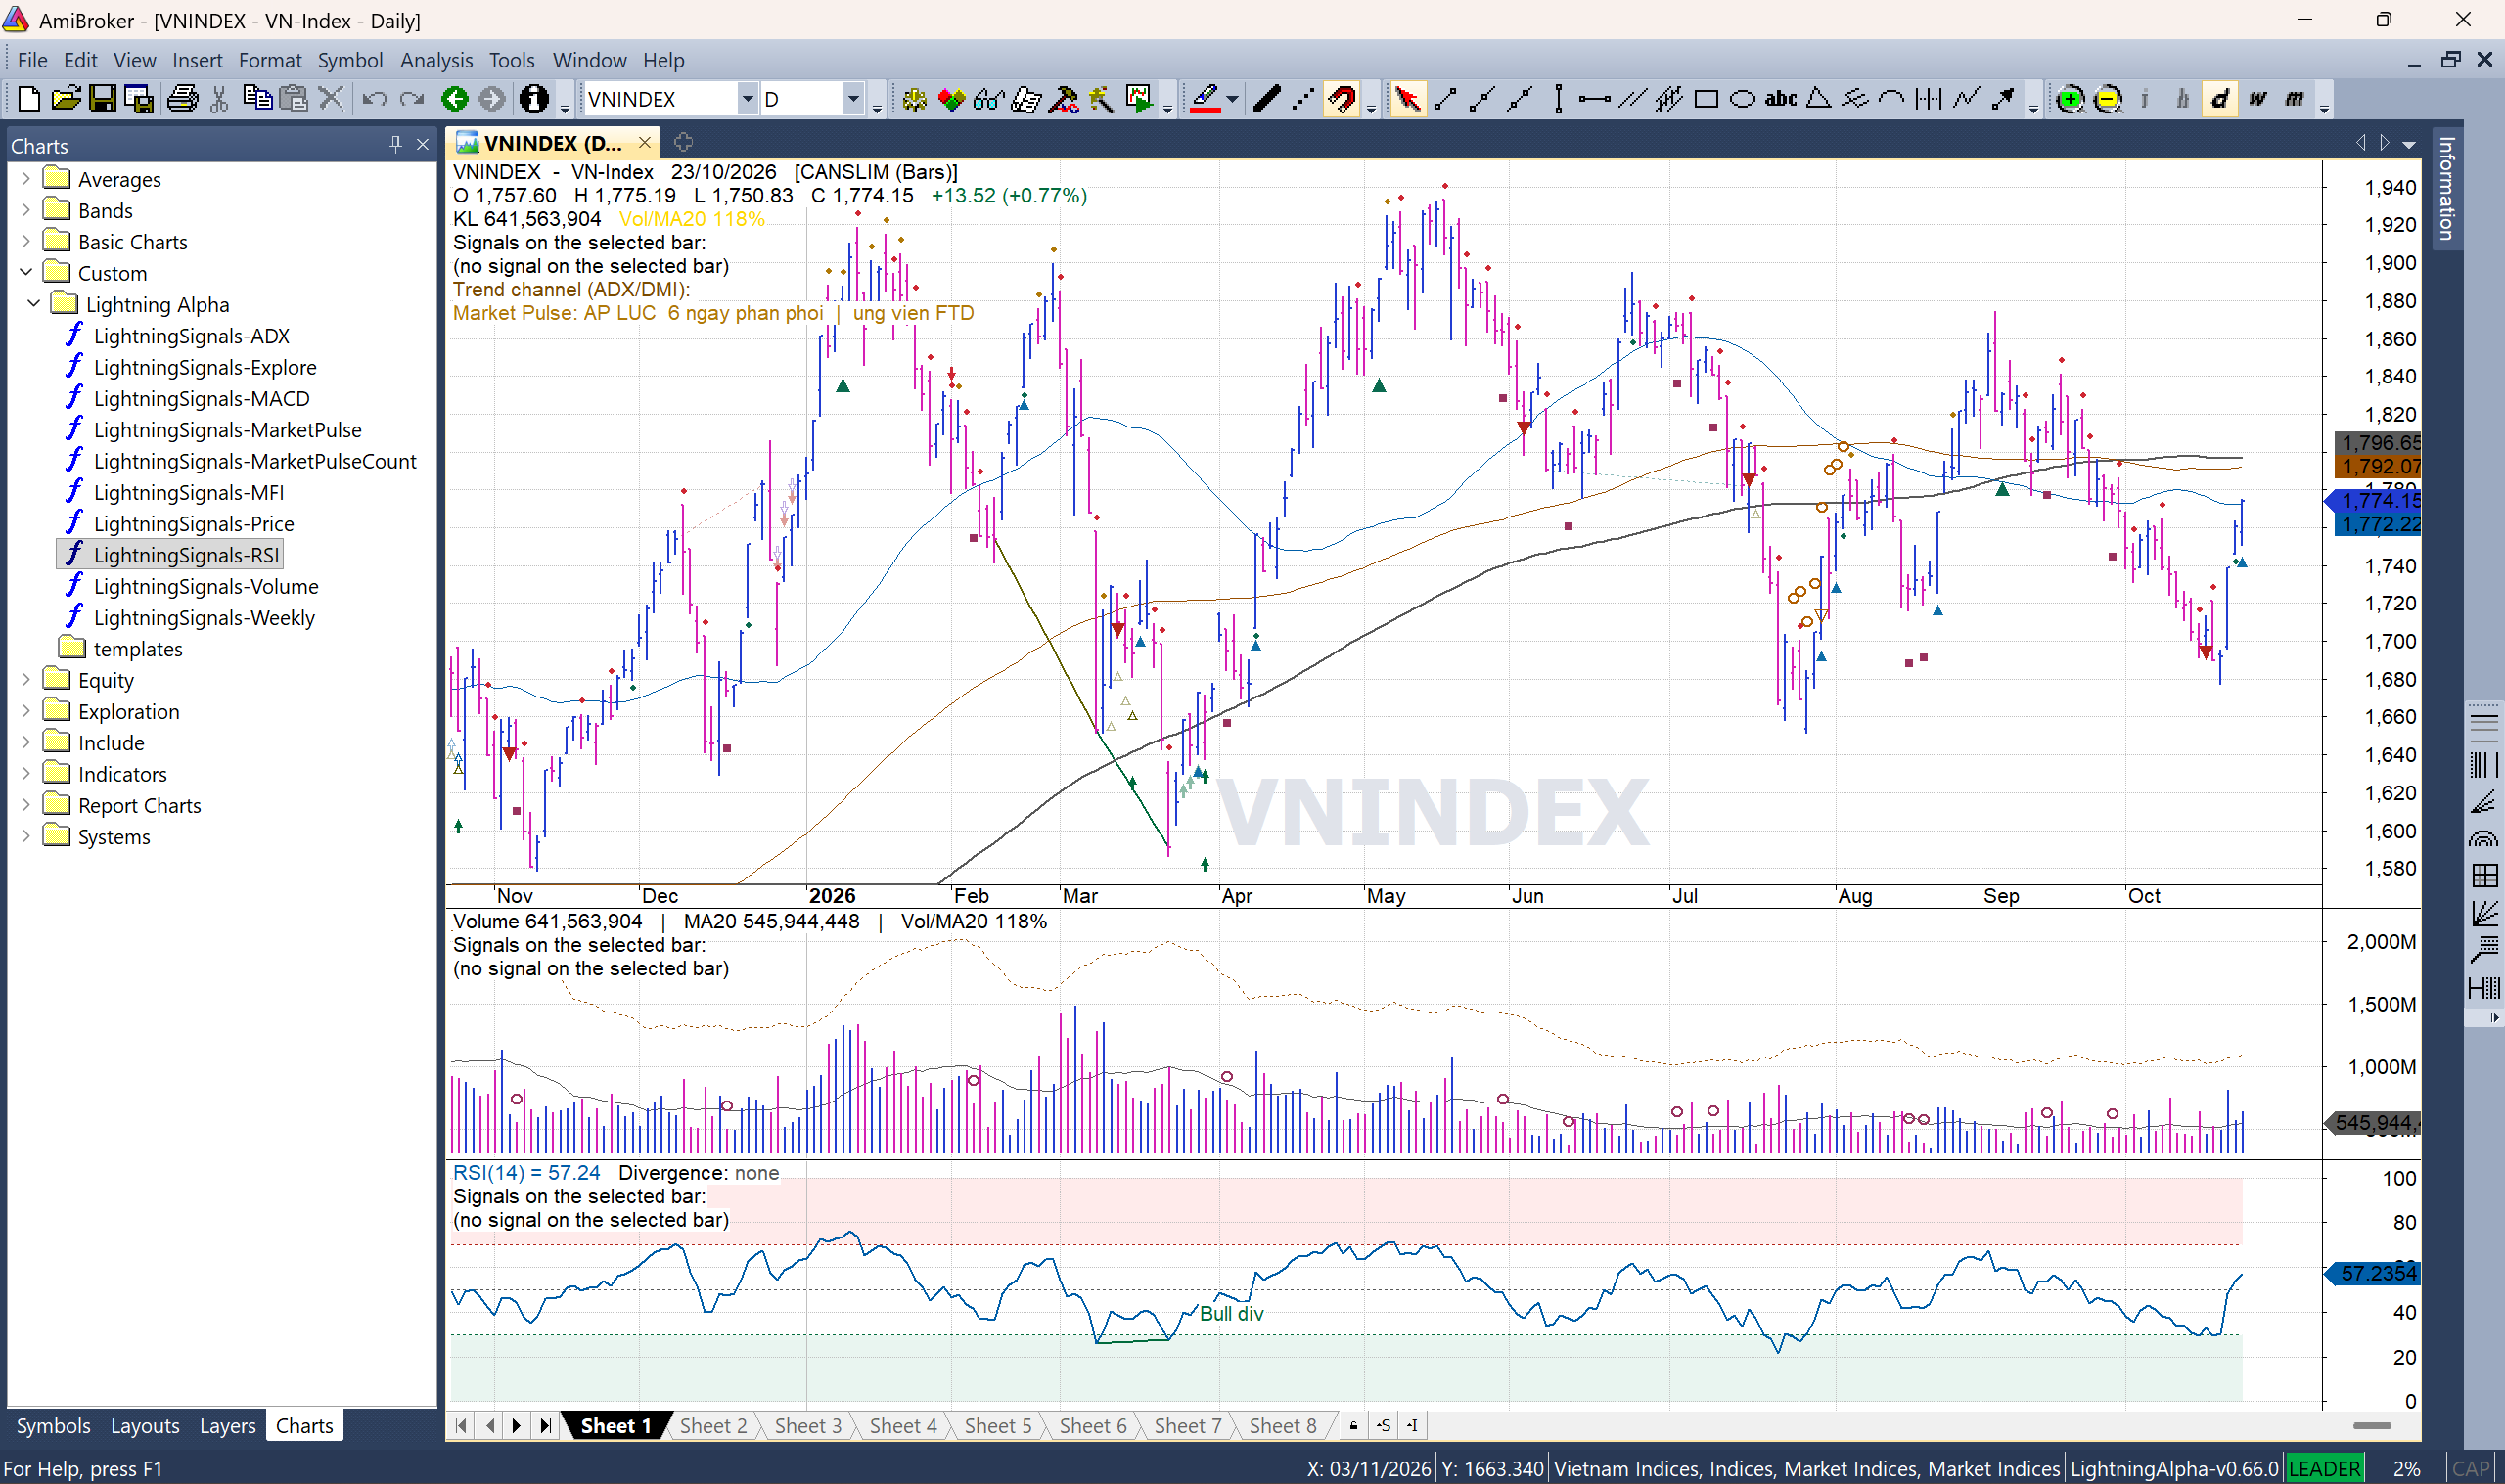
Task: Go to the last sheet arrow
Action: coord(545,1426)
